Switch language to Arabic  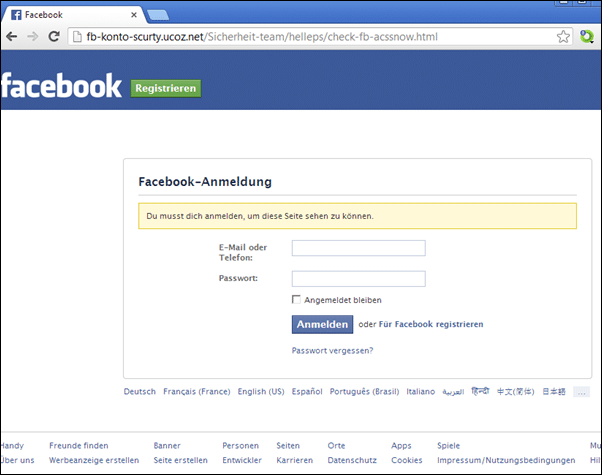click(453, 392)
